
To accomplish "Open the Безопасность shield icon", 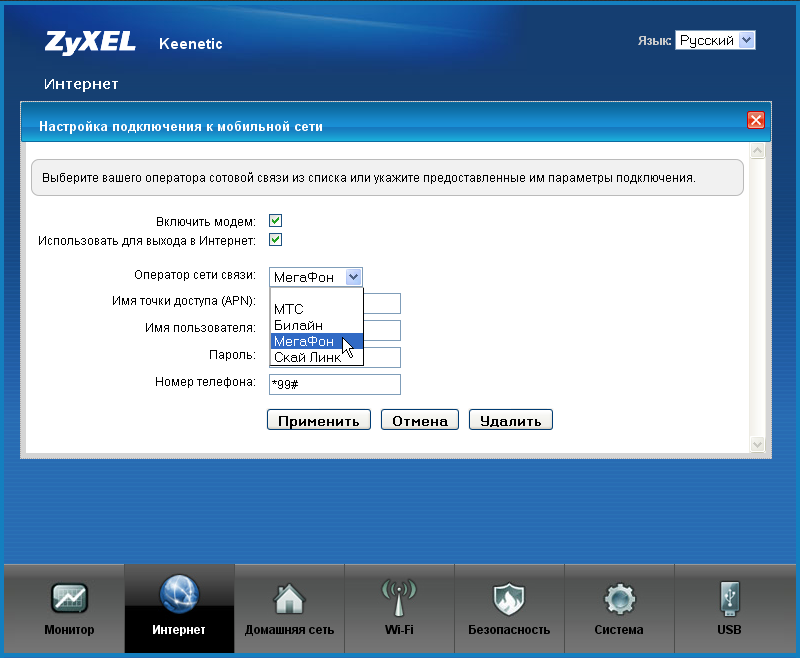I will [x=509, y=599].
